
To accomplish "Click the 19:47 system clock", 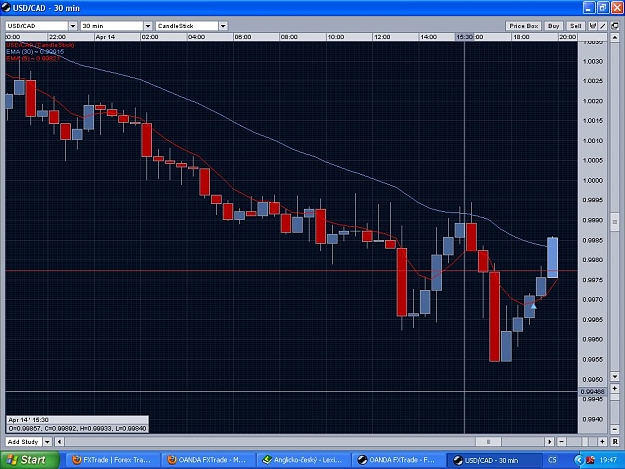I will [x=608, y=460].
